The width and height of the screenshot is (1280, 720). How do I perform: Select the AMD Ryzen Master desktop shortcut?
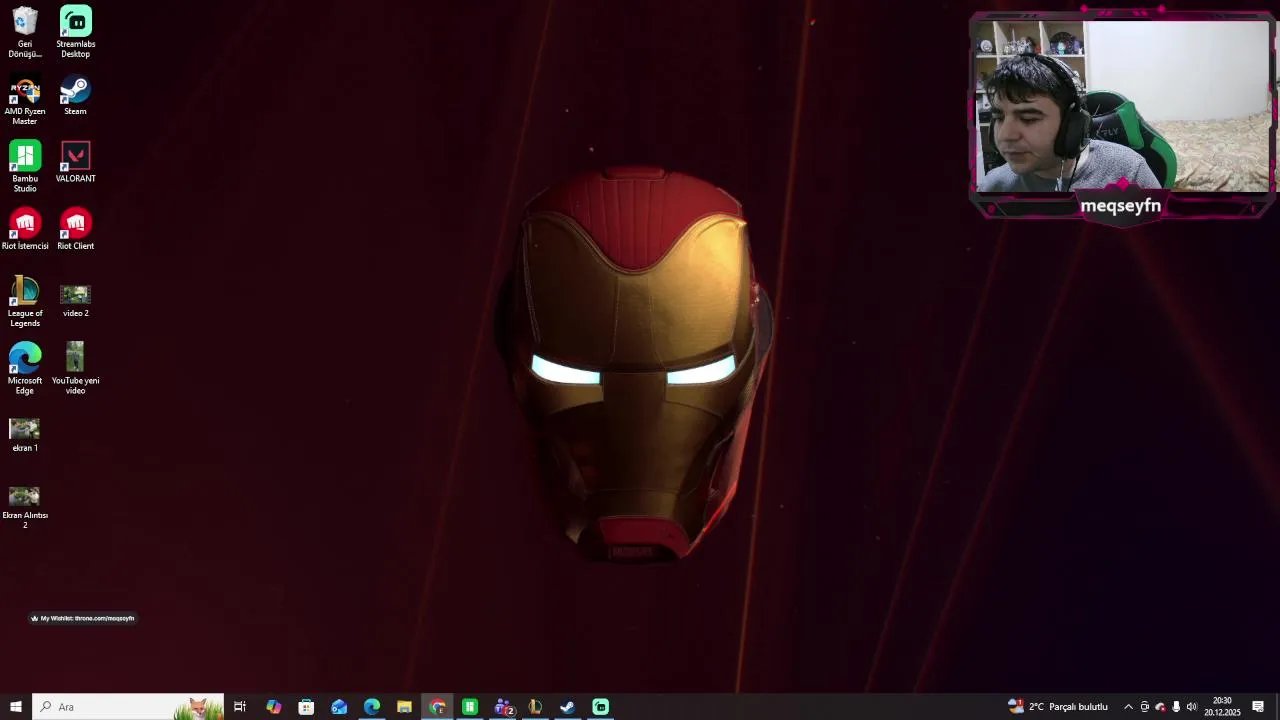click(25, 100)
